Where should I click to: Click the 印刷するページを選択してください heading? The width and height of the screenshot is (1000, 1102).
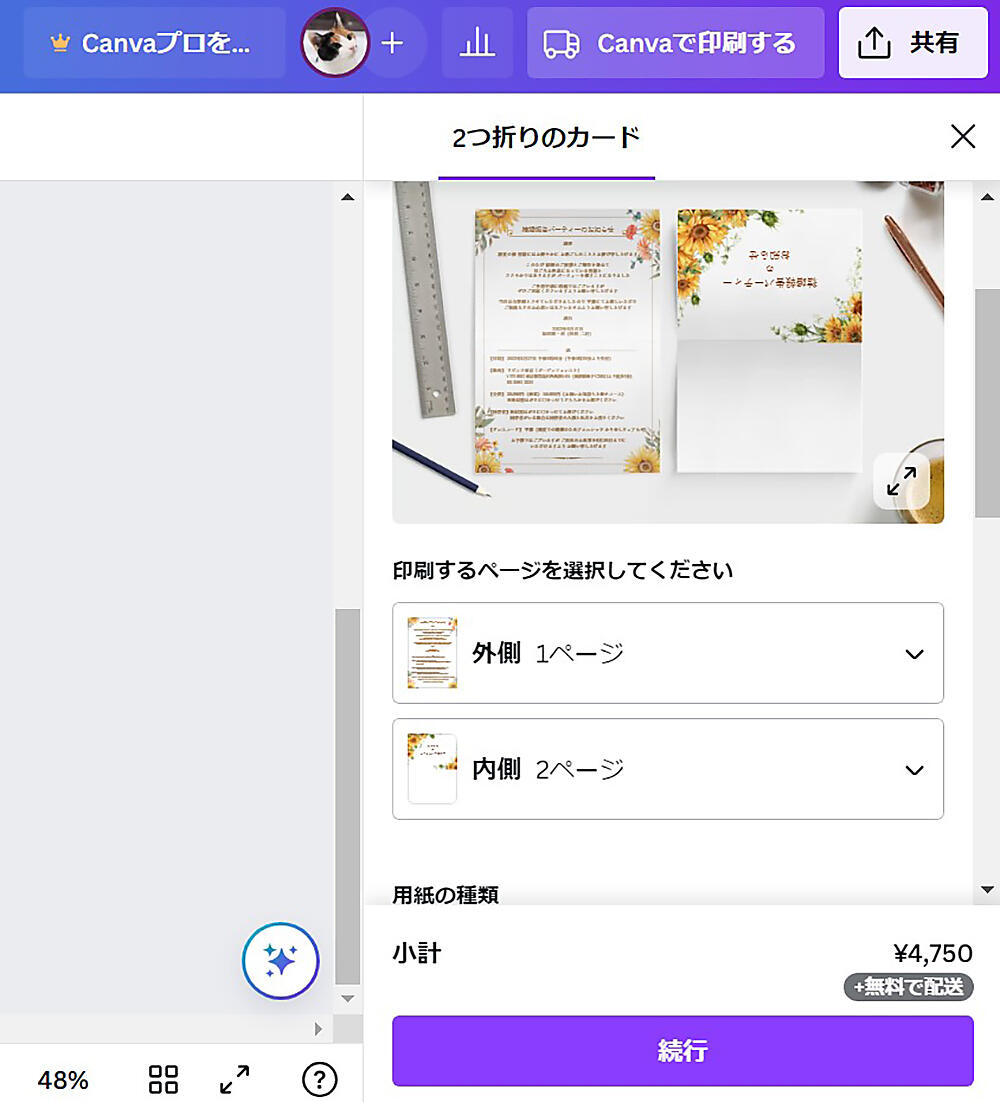563,570
